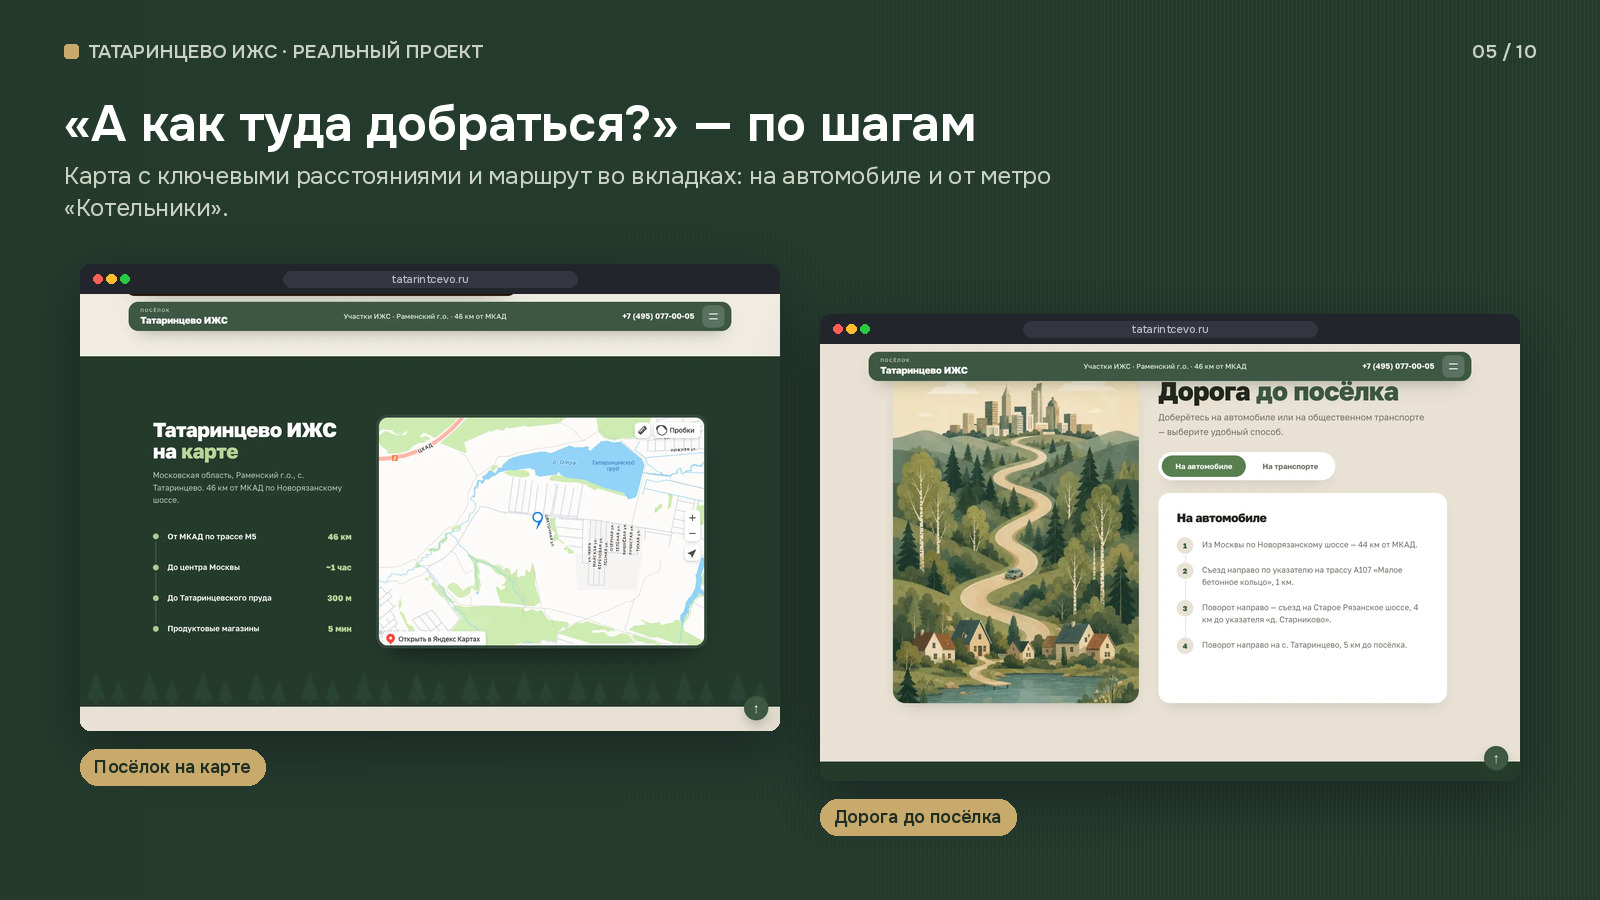
Task: Click the Посёлок на карте caption label
Action: click(x=173, y=767)
